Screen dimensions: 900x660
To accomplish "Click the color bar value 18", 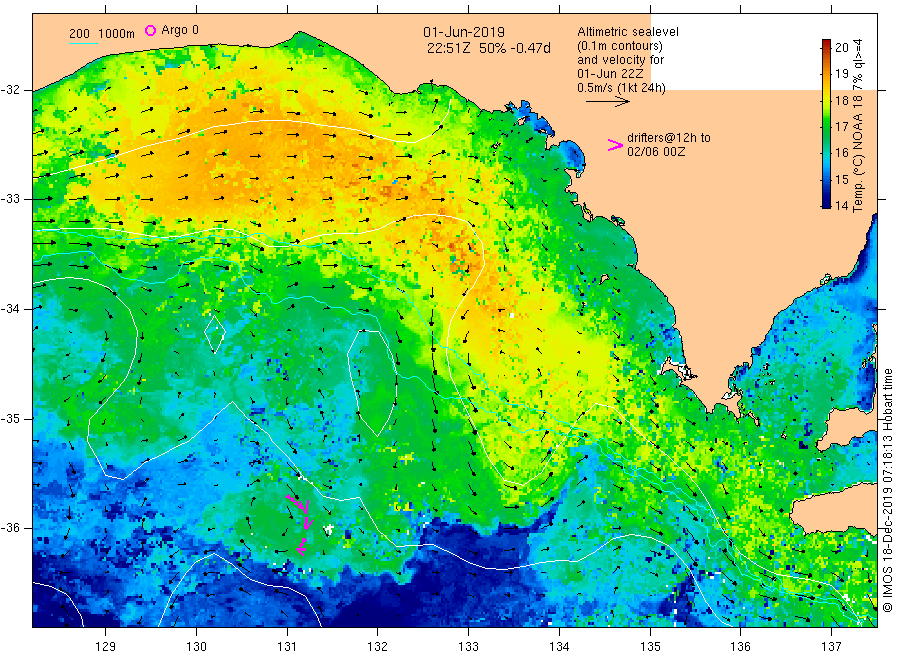I will tap(842, 100).
